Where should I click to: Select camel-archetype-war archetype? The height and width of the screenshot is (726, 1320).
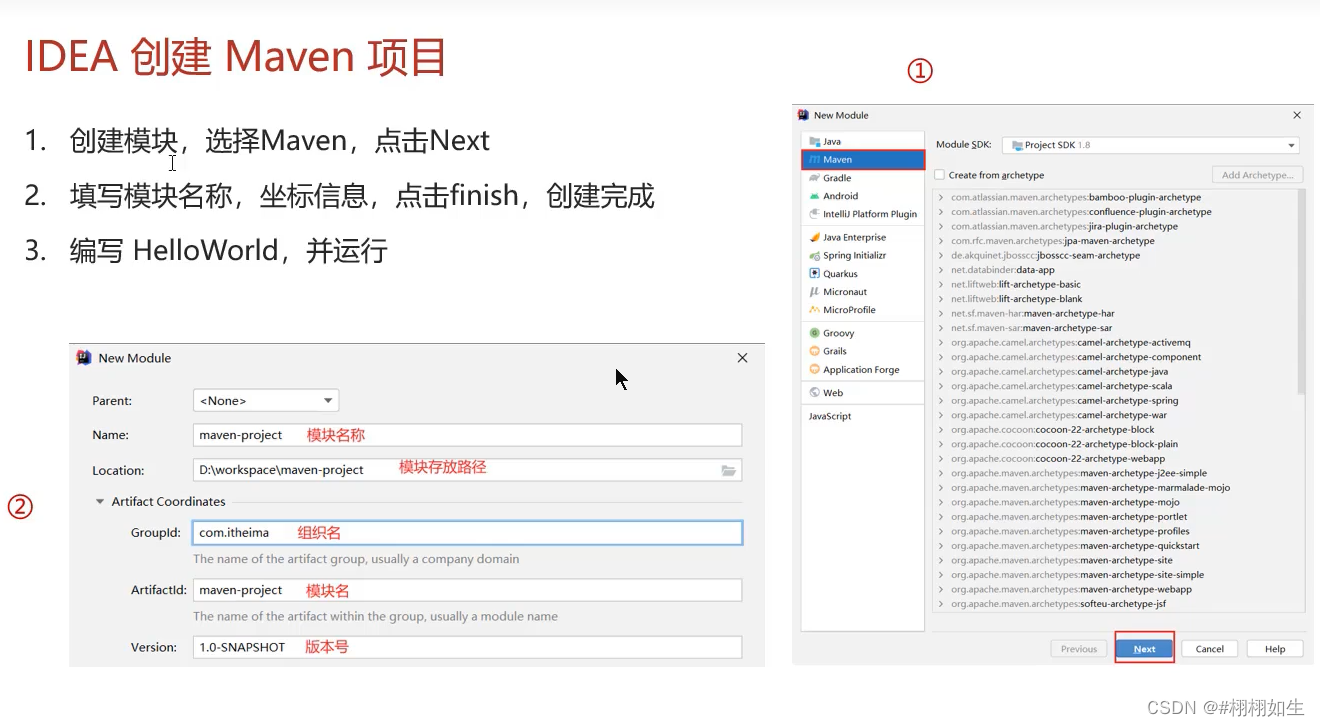click(x=1058, y=415)
